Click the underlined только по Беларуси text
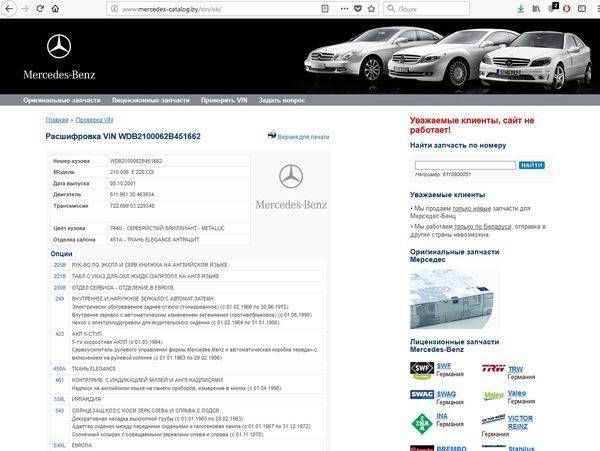Image resolution: width=600 pixels, height=451 pixels. click(x=483, y=226)
